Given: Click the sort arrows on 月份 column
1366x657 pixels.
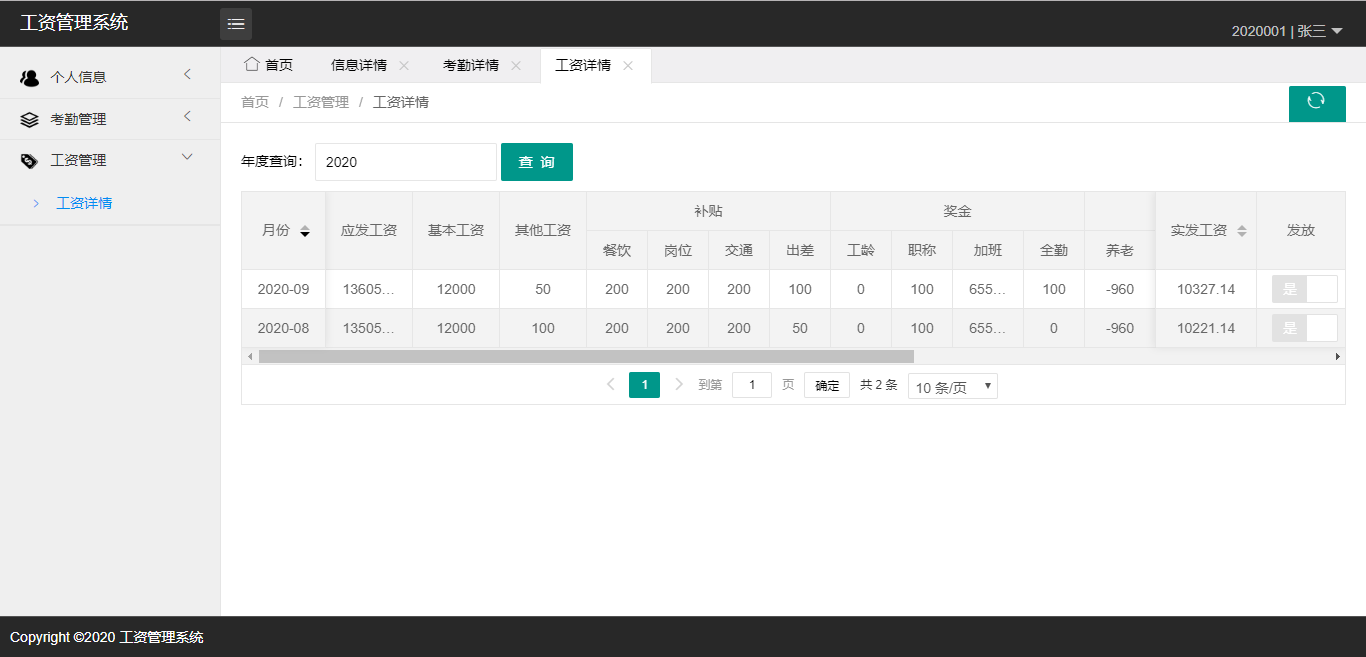Looking at the screenshot, I should (x=306, y=230).
